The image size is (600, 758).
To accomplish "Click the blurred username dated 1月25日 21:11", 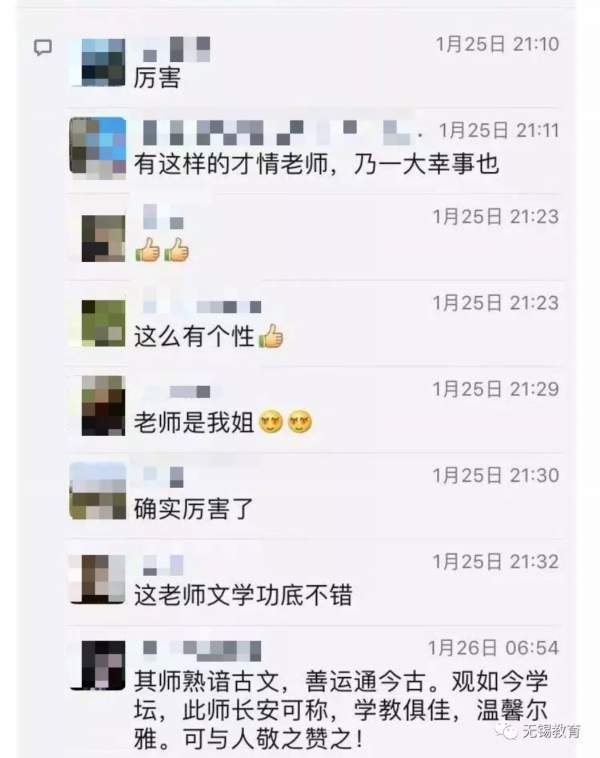I will [x=278, y=132].
